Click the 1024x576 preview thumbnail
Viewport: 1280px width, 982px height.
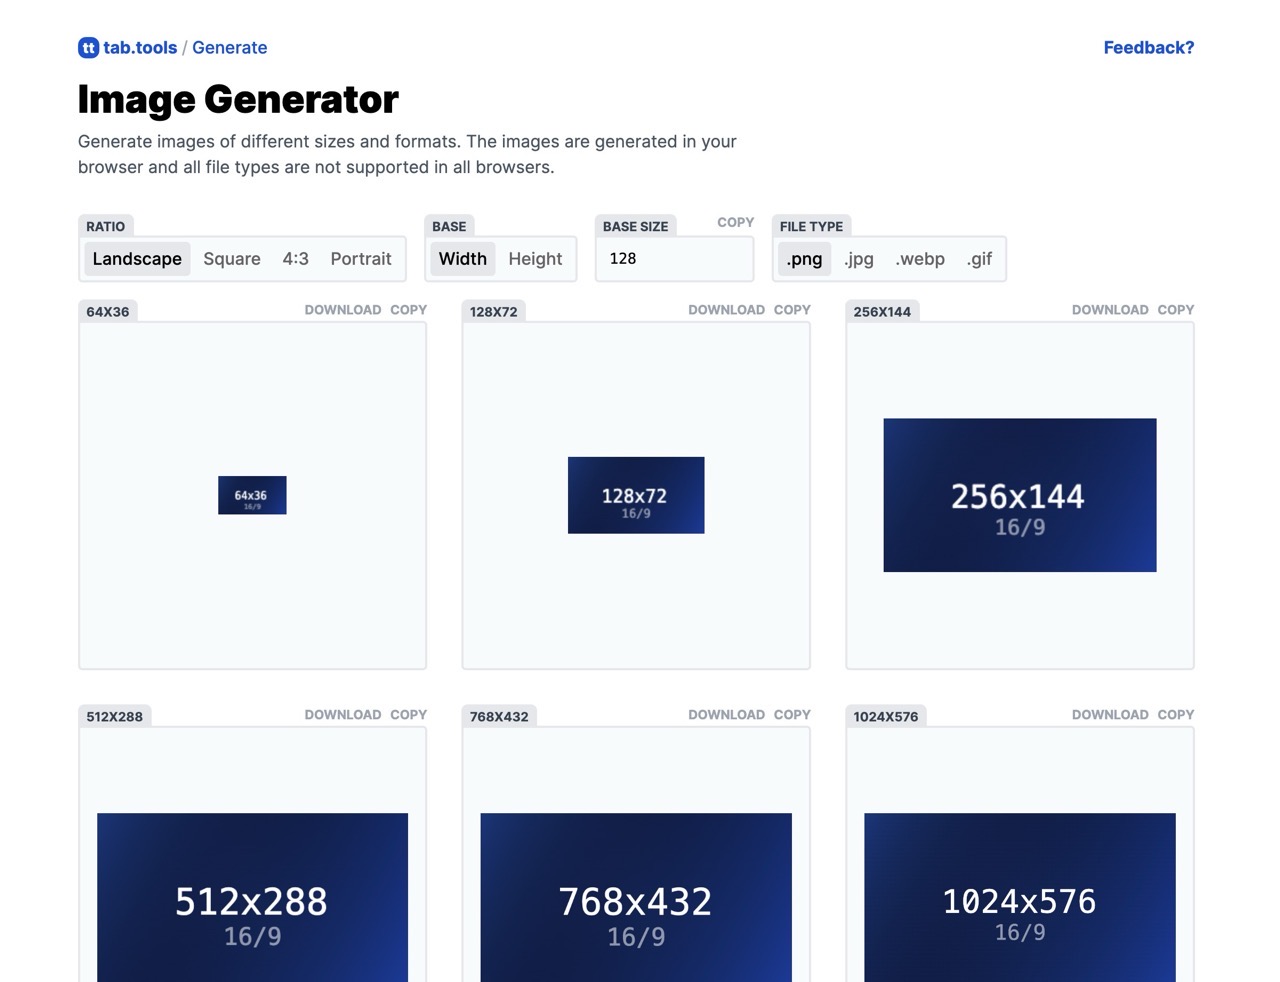click(1020, 897)
